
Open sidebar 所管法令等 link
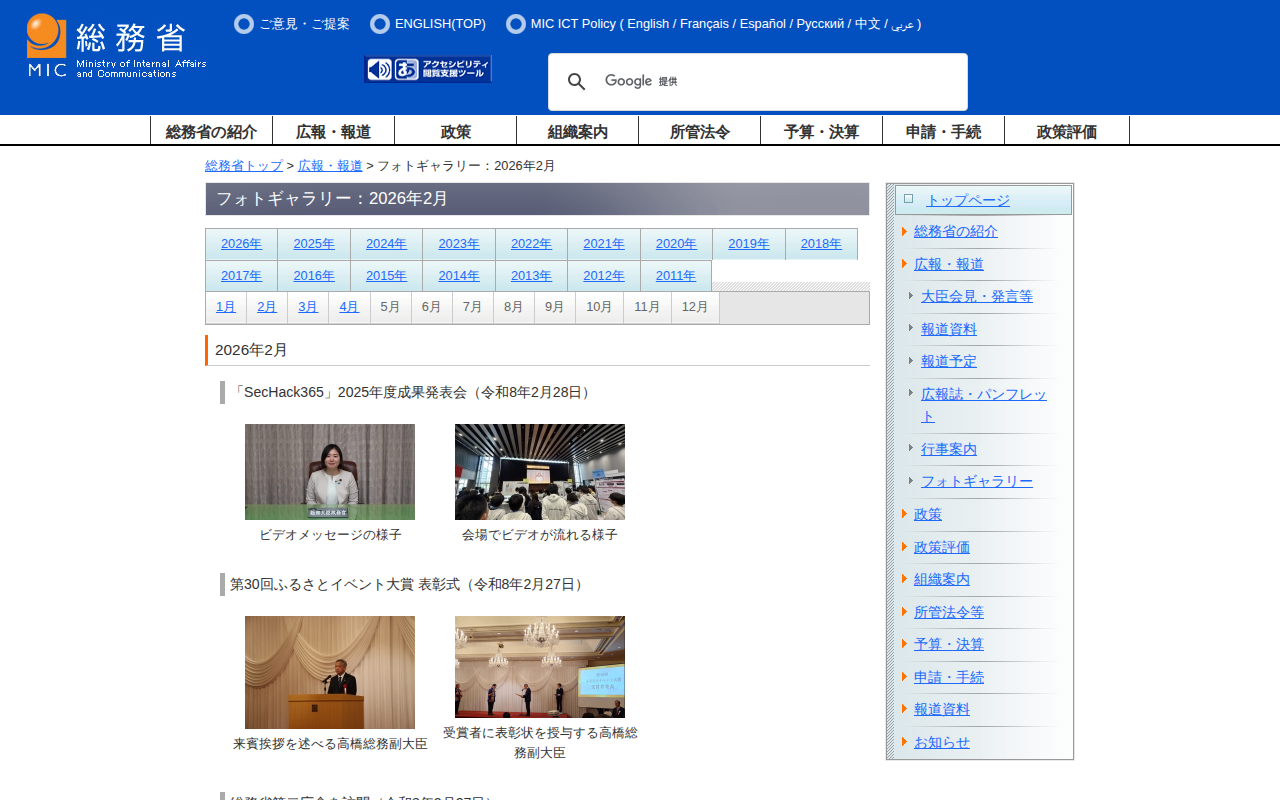[949, 613]
